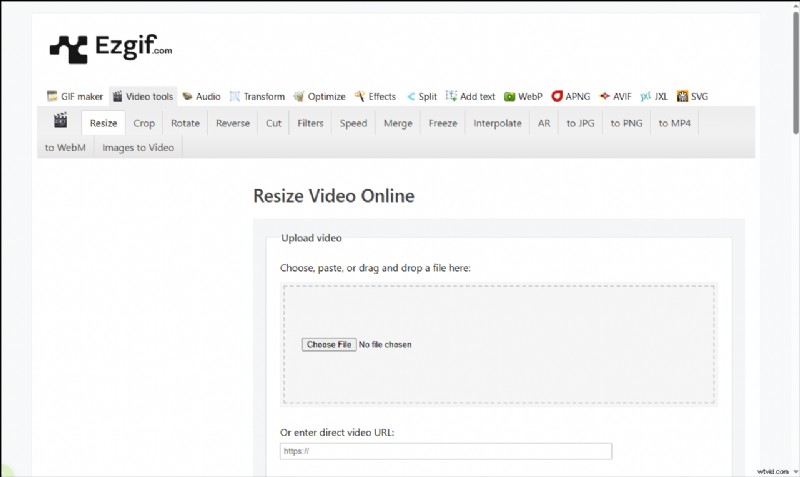Switch to the AR tab
The width and height of the screenshot is (800, 477).
(x=544, y=123)
